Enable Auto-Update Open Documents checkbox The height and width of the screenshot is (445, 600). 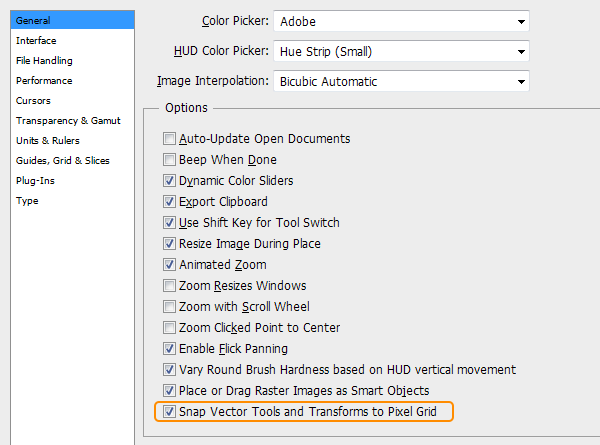click(170, 139)
